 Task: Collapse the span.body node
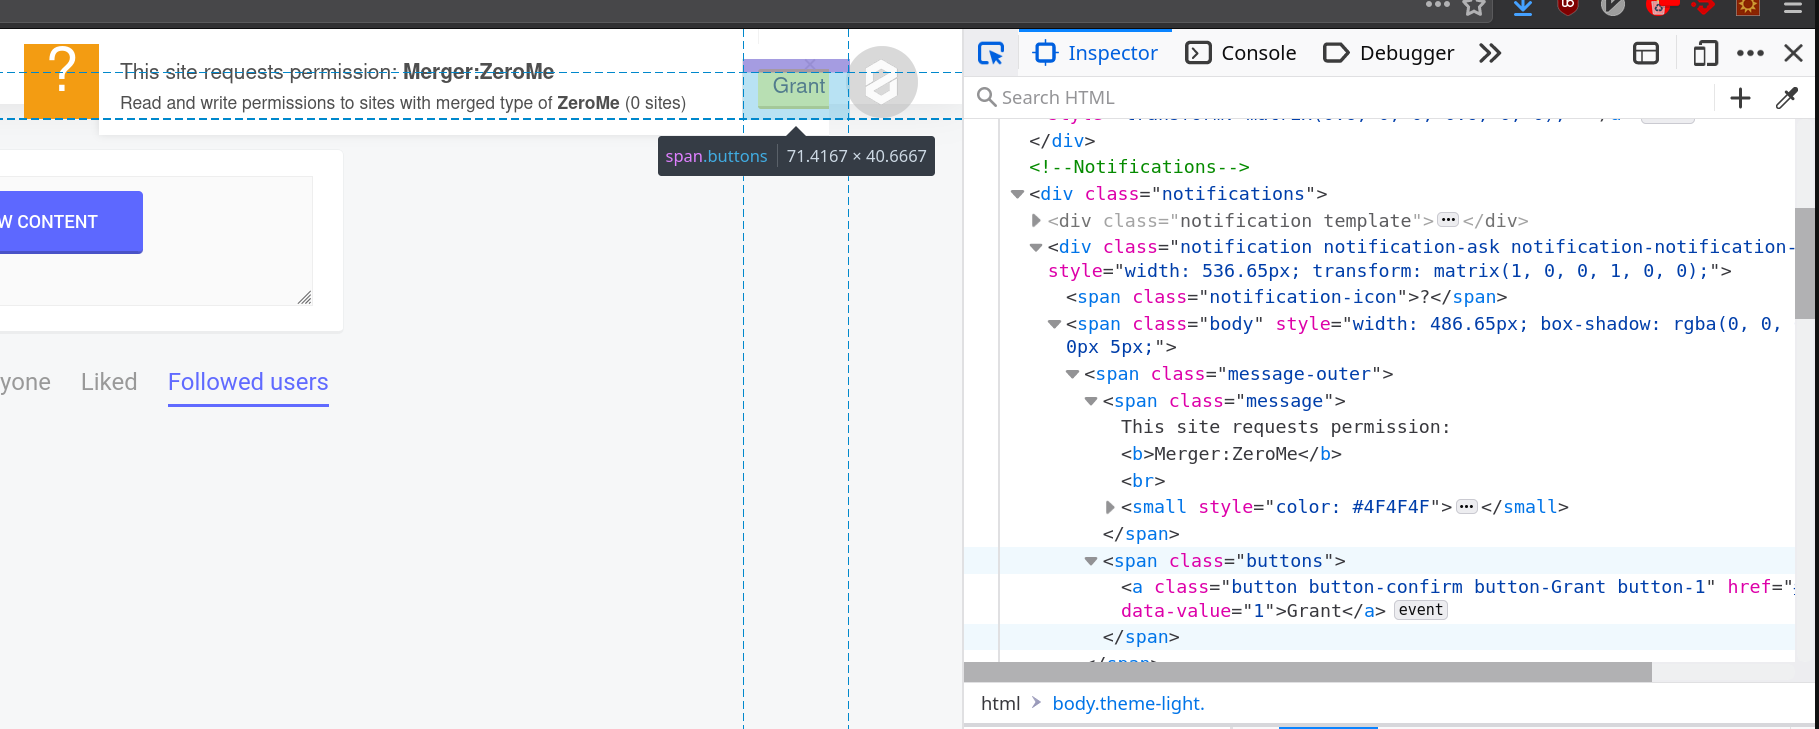pos(1054,324)
